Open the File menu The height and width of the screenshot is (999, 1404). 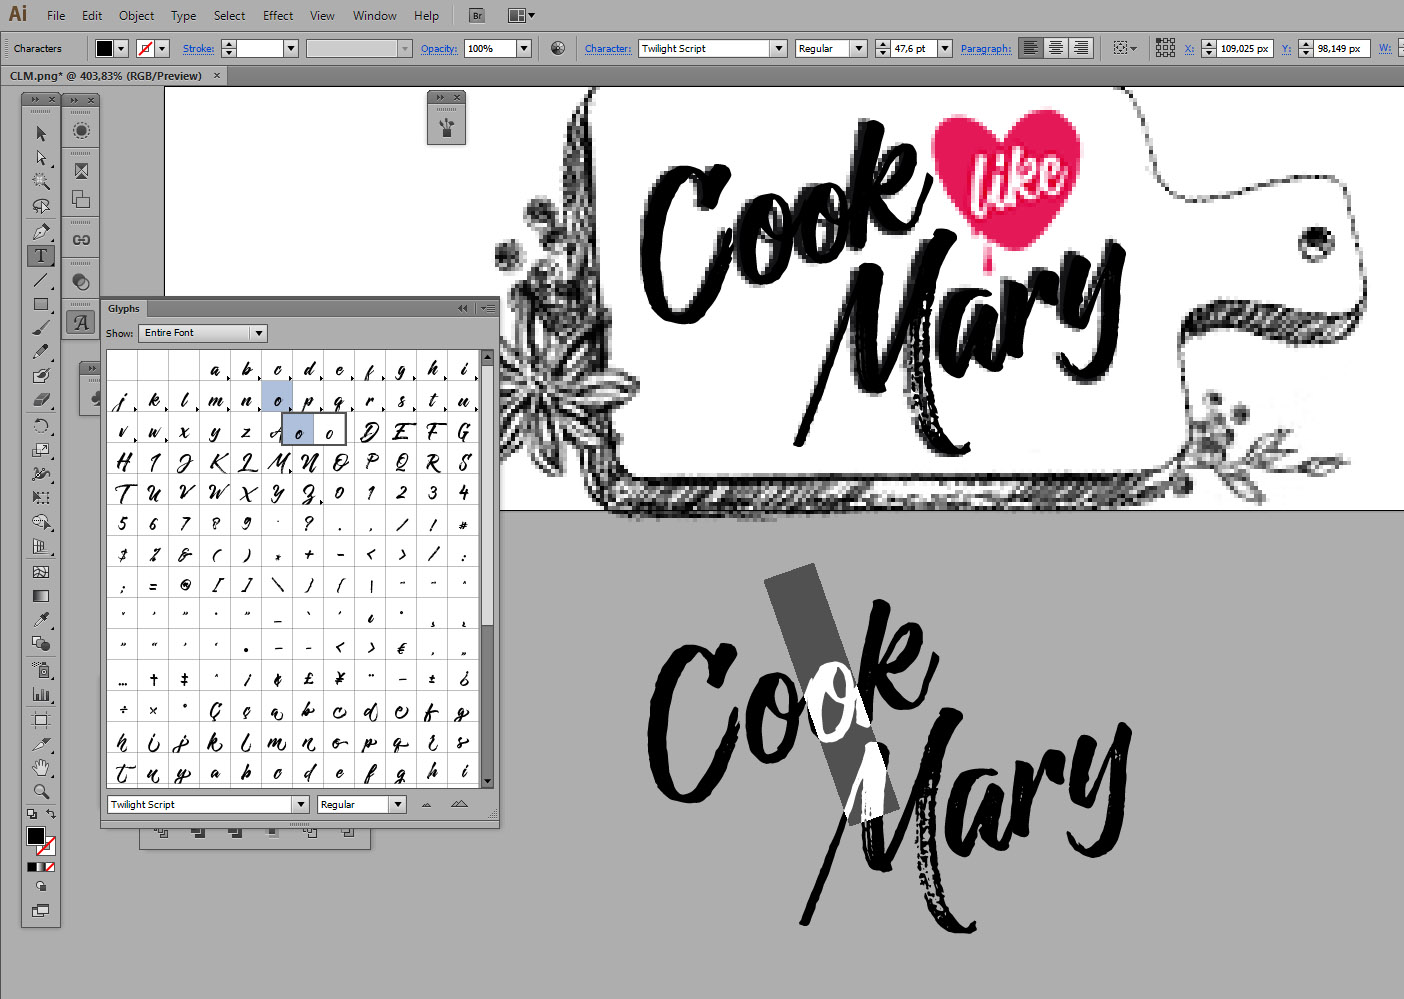pos(56,16)
